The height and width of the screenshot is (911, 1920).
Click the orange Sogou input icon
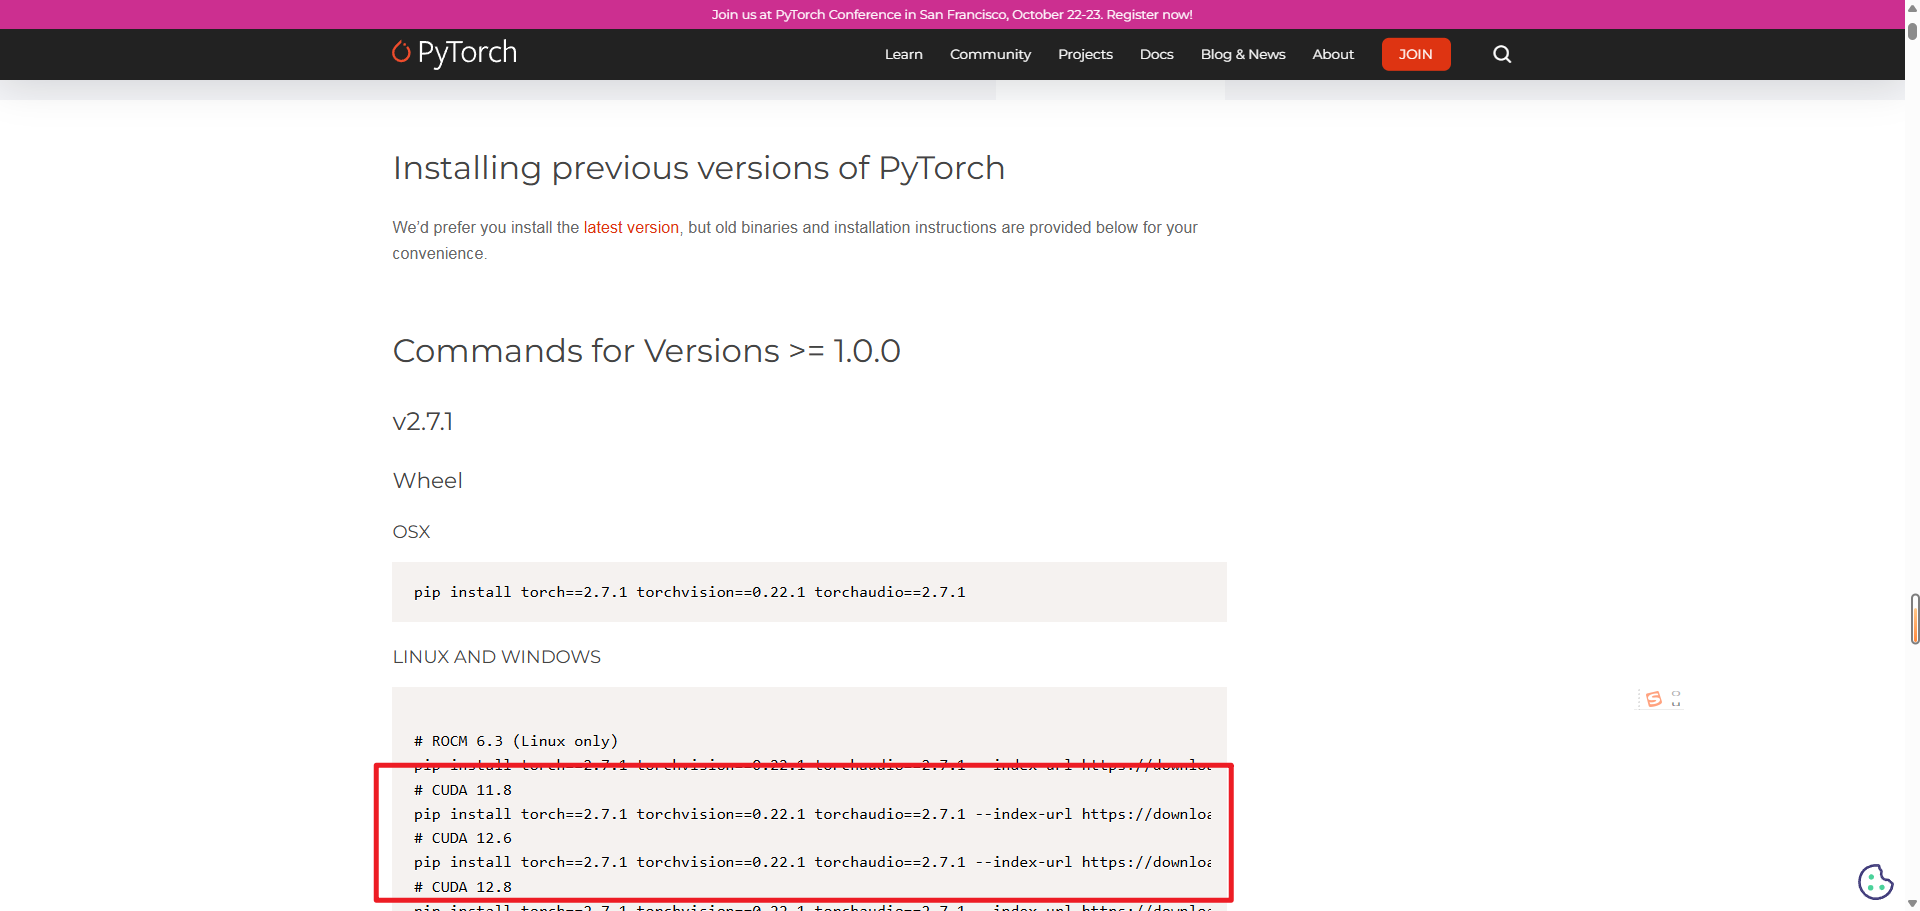[x=1654, y=699]
